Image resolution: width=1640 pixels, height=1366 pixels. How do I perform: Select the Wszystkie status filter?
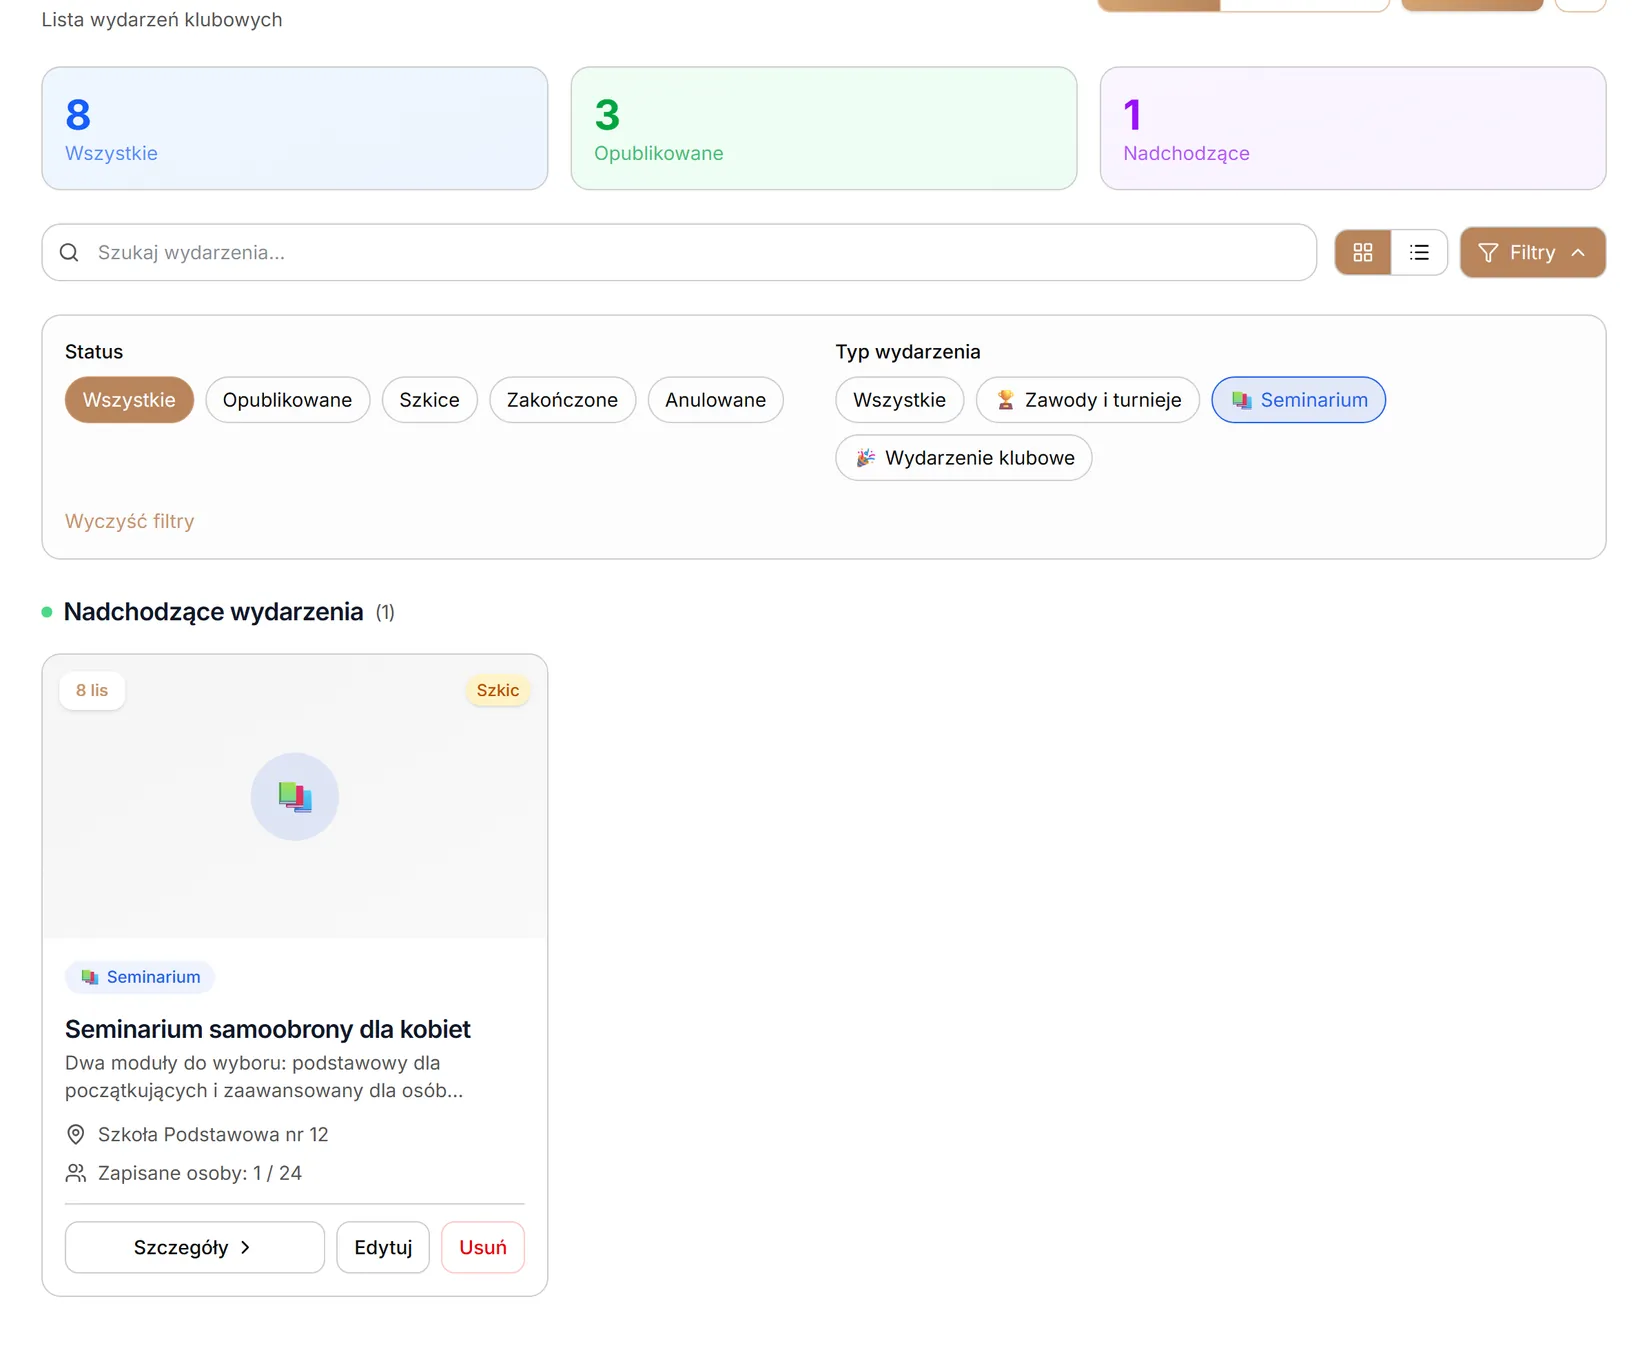pyautogui.click(x=129, y=400)
